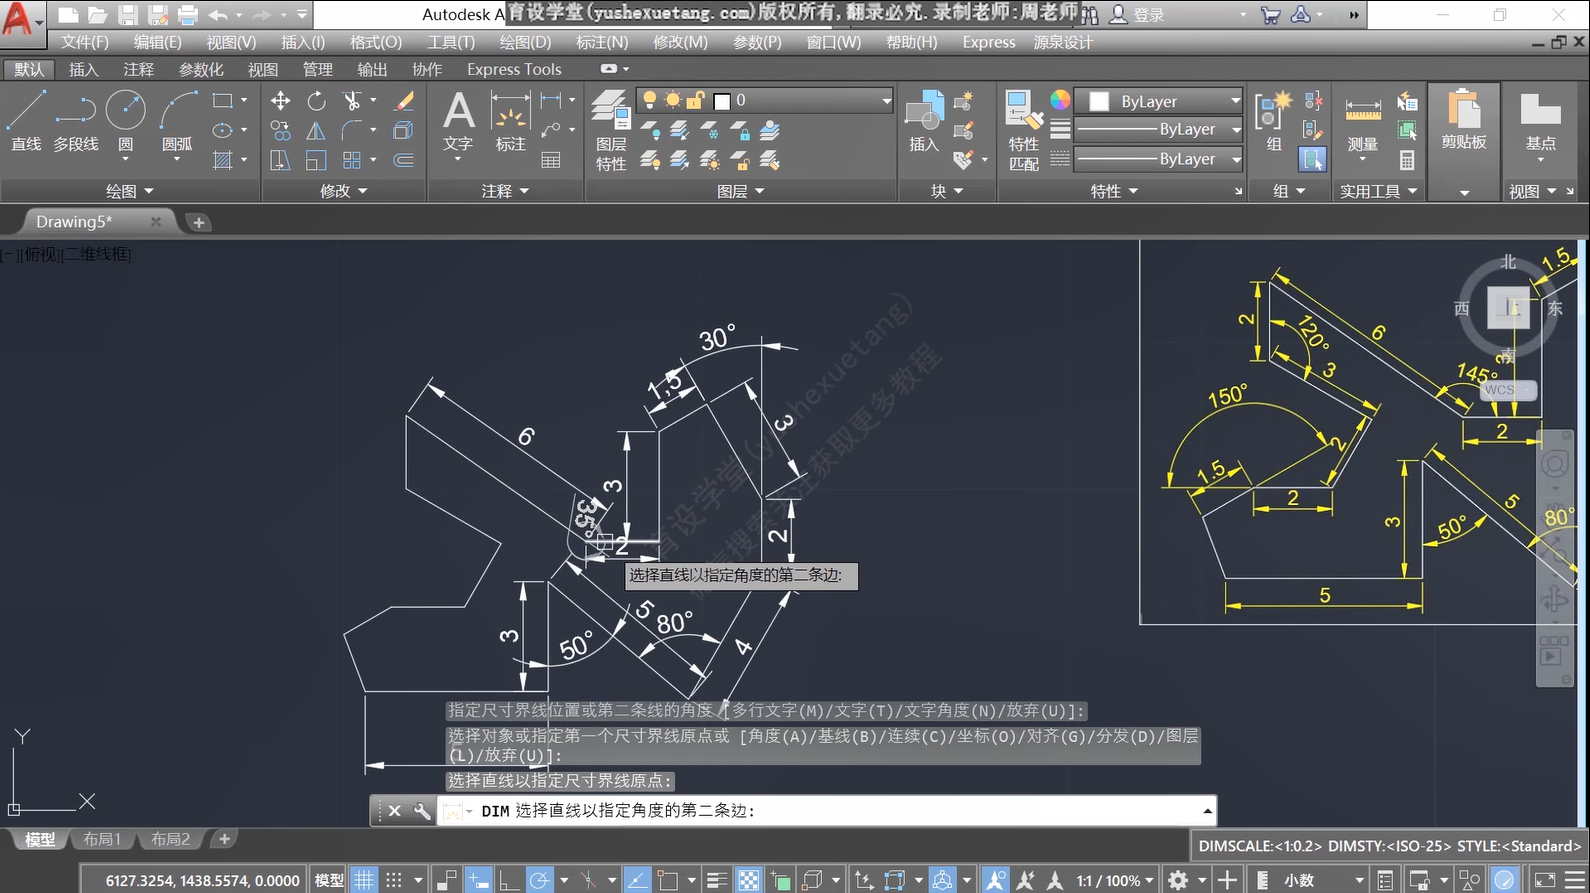Click the Offset tool icon
Screen dimensions: 1590x893
tap(404, 160)
